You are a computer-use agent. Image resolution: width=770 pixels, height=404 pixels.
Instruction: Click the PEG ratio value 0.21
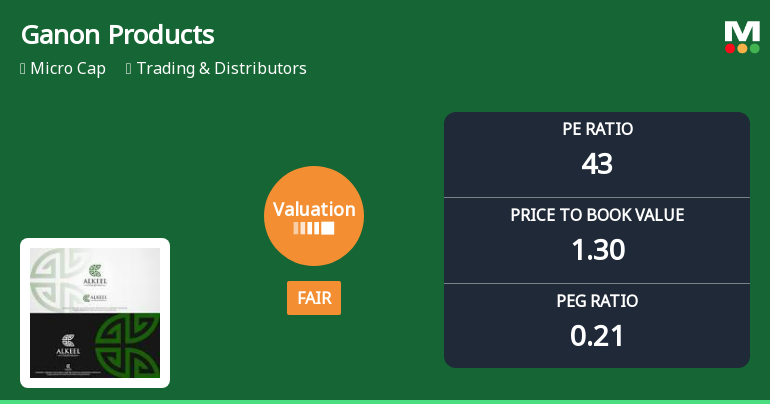coord(597,335)
